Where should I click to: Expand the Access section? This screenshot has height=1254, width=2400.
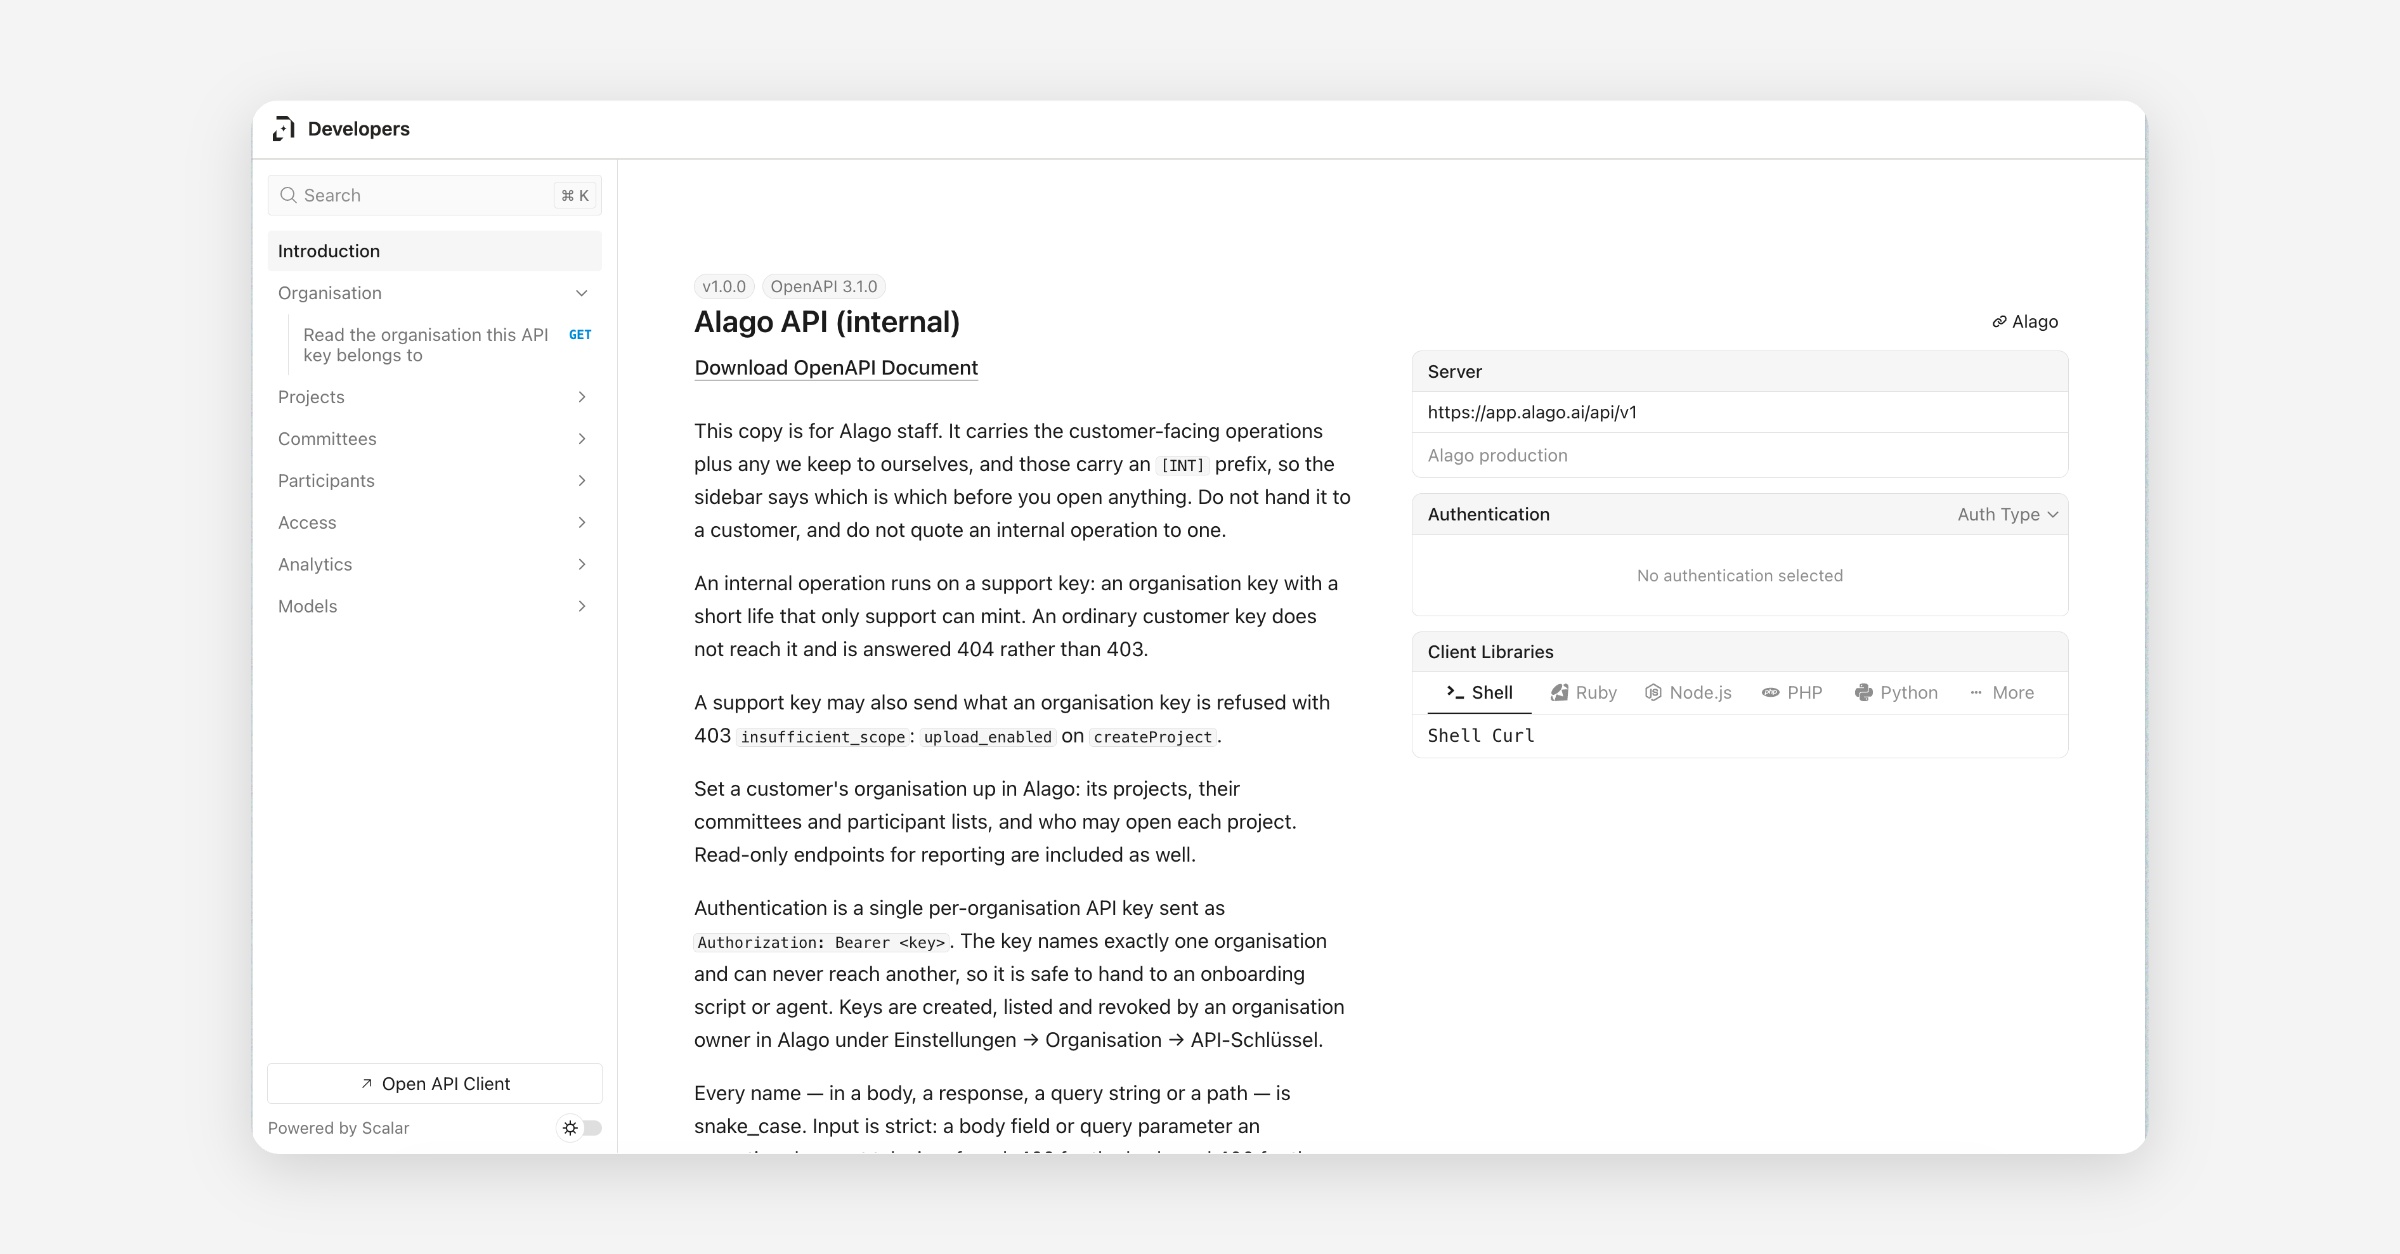click(x=434, y=523)
